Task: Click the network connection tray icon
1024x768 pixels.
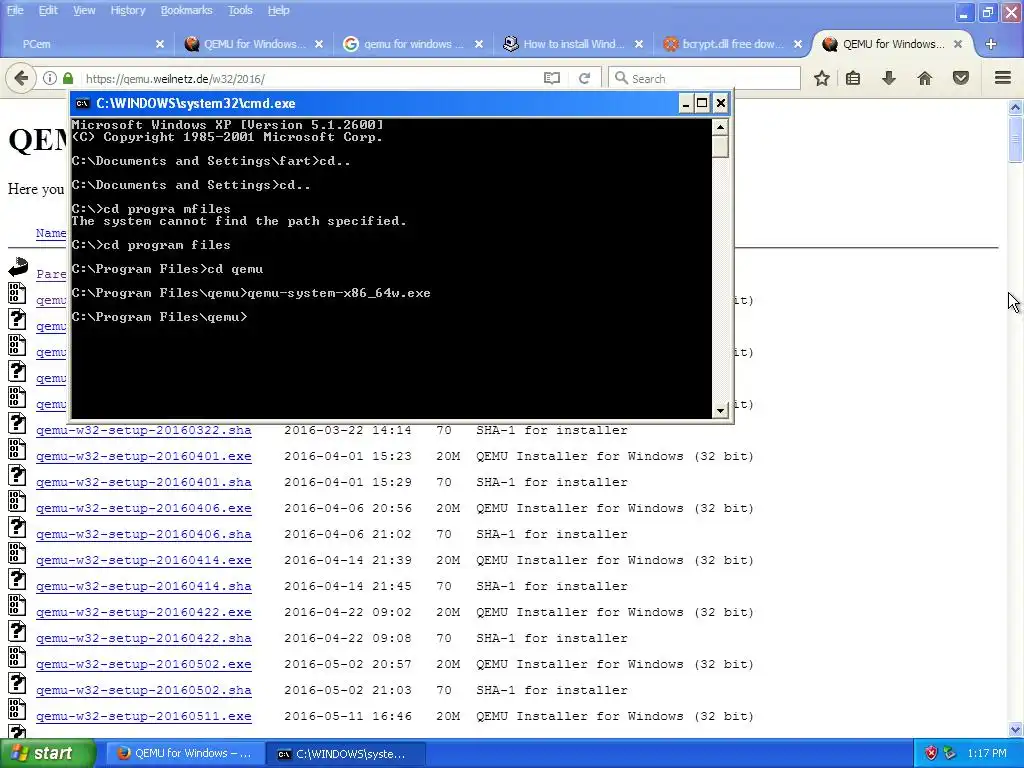Action: pyautogui.click(x=950, y=753)
